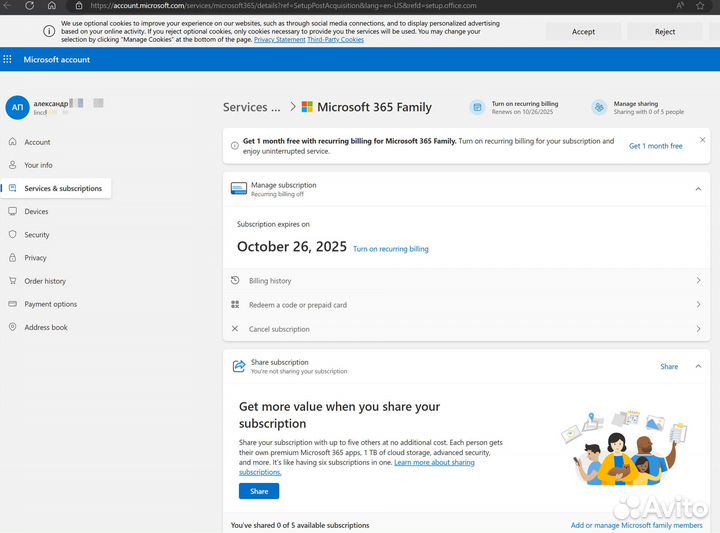Click the АП profile avatar
Screen dimensions: 720x533
[x=17, y=107]
